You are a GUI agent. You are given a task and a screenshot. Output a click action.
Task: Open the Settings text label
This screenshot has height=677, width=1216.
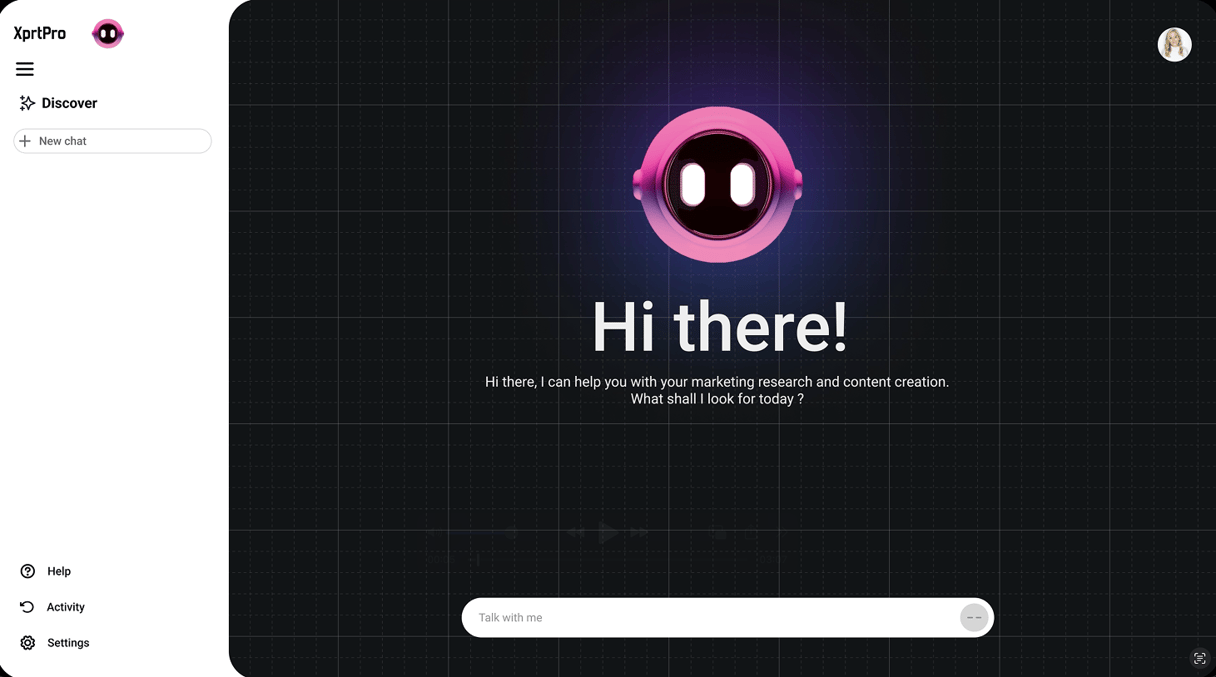[68, 643]
